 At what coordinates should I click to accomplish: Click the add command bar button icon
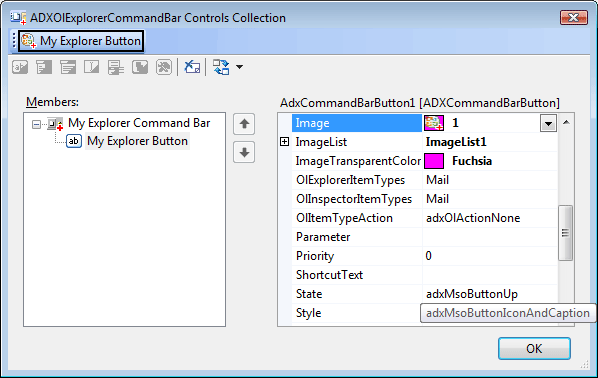click(20, 68)
